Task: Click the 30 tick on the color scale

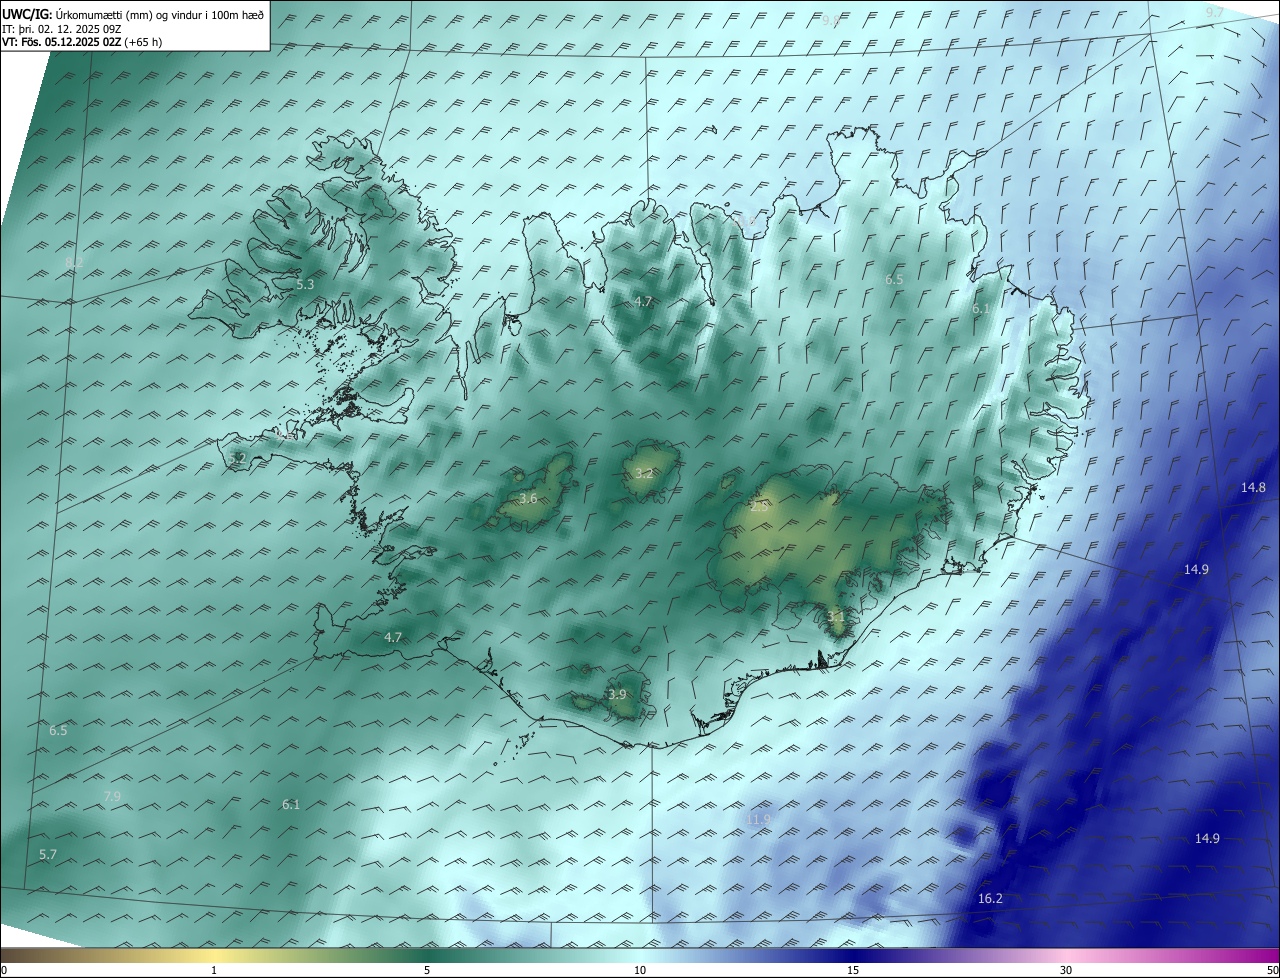Action: pyautogui.click(x=1066, y=970)
